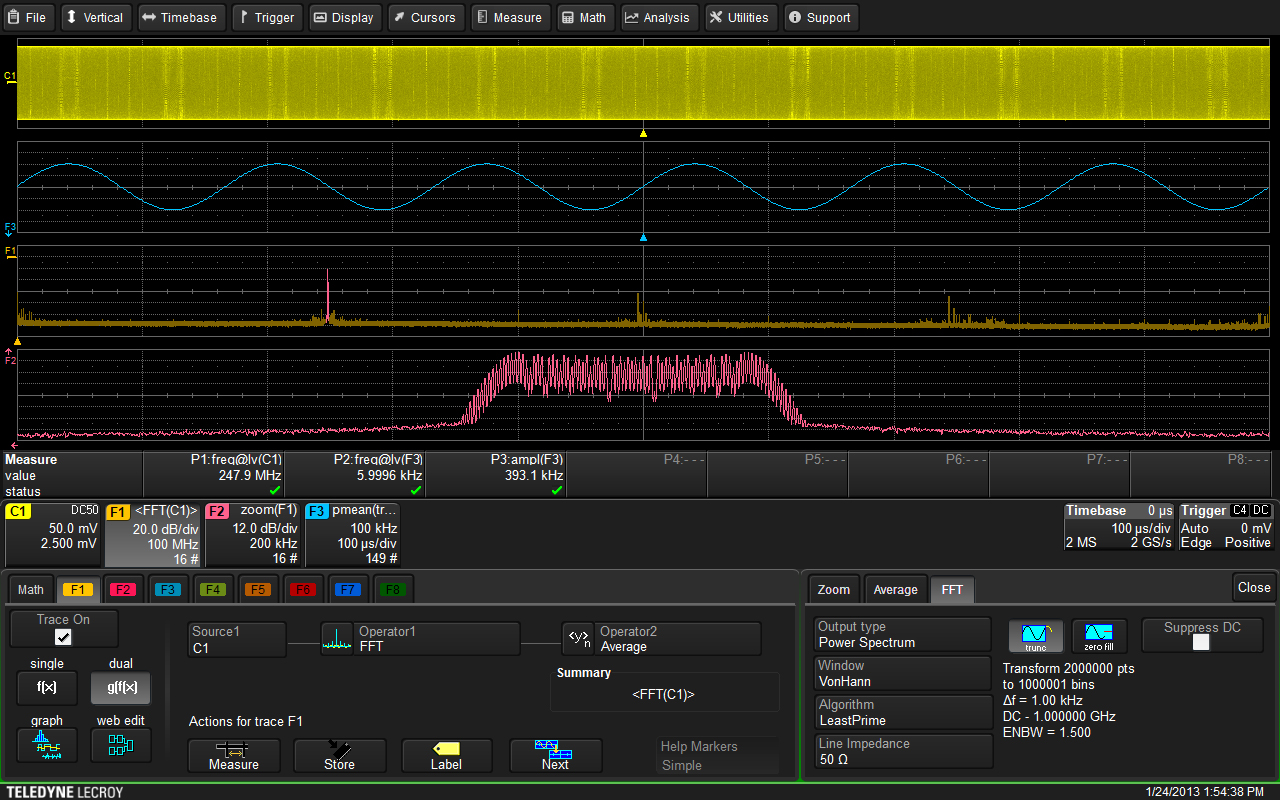Change the Window VonHann selection

point(903,674)
